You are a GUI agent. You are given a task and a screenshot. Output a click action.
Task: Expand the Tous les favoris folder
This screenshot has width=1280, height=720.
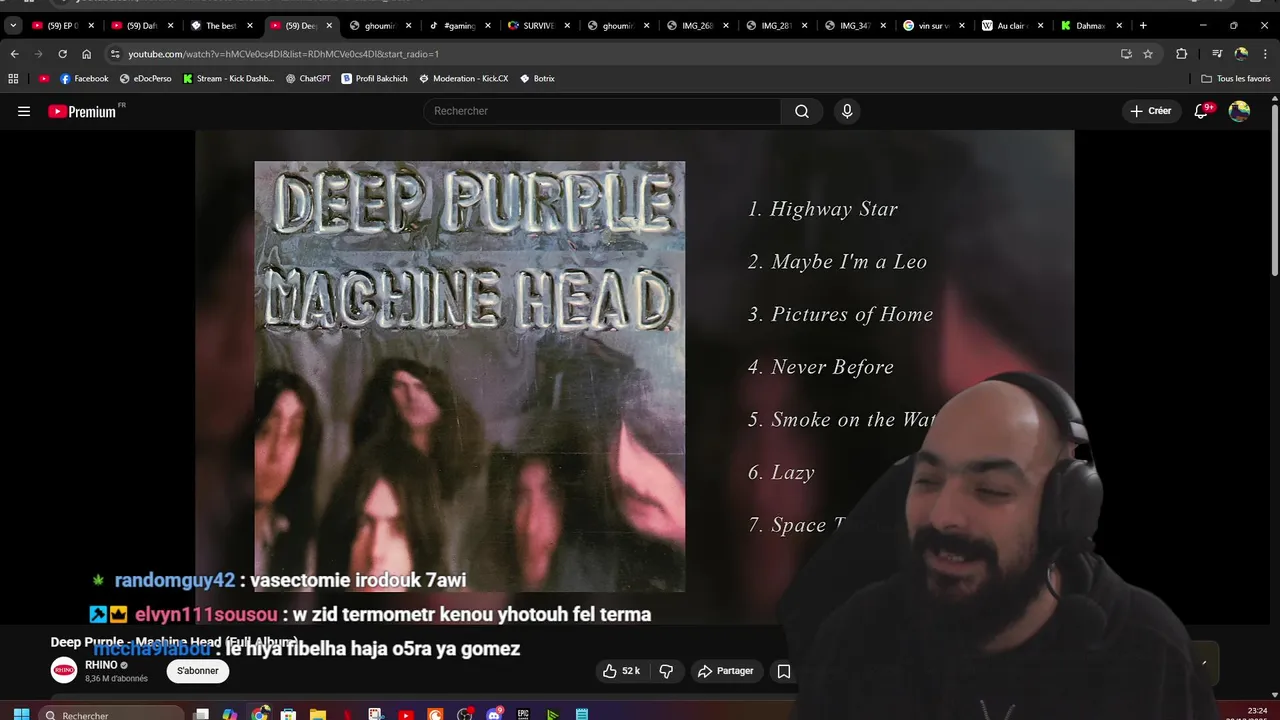(1236, 78)
